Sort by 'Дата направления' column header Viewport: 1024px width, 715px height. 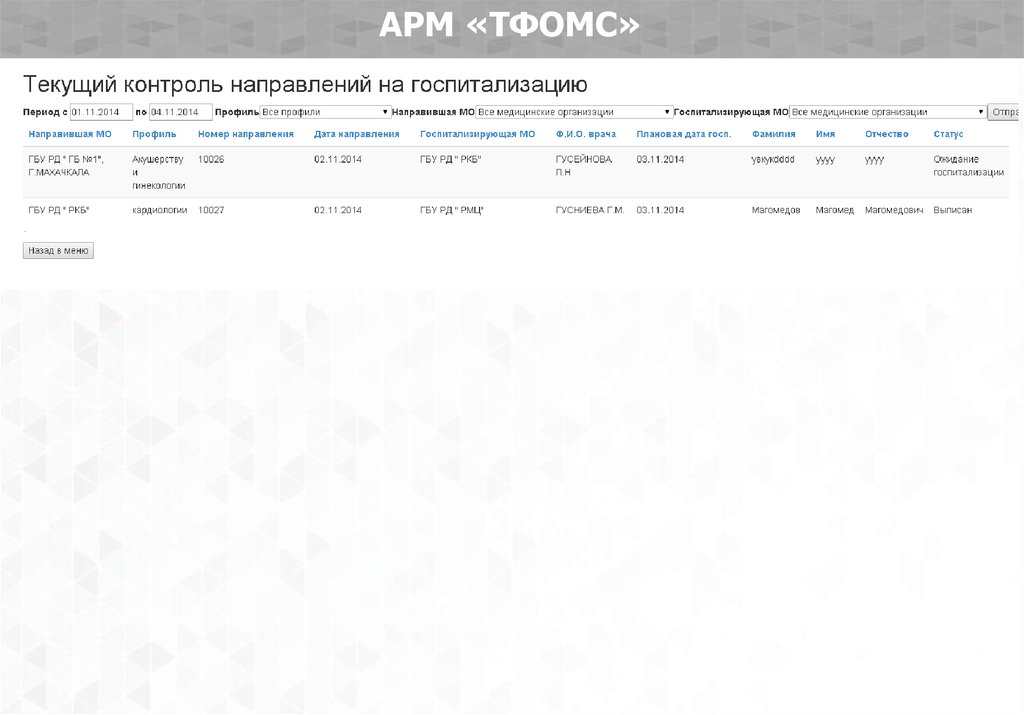point(357,134)
